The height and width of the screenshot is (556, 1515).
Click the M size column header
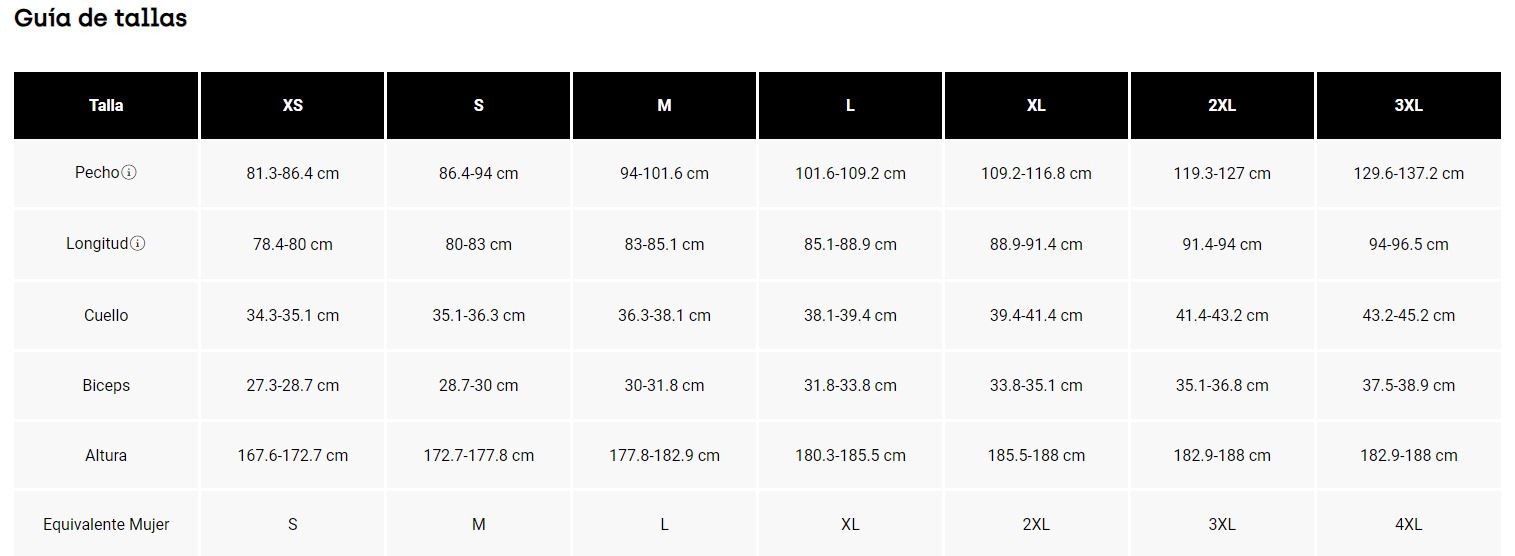tap(664, 105)
